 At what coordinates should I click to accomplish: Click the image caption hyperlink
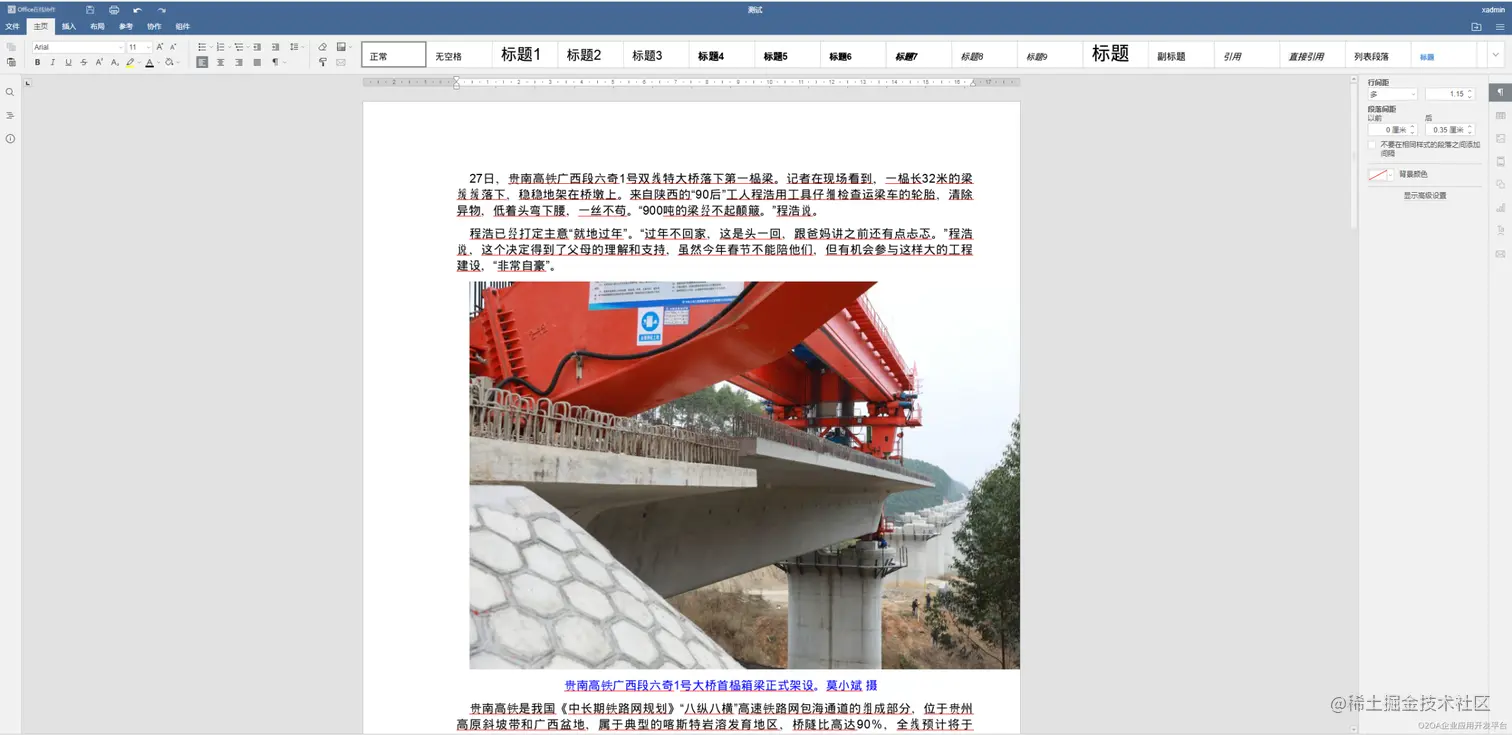tap(721, 686)
